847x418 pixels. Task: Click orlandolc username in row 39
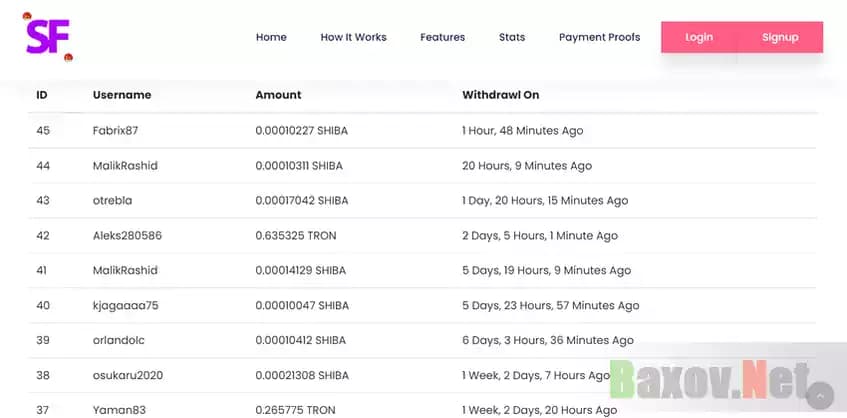pos(118,341)
